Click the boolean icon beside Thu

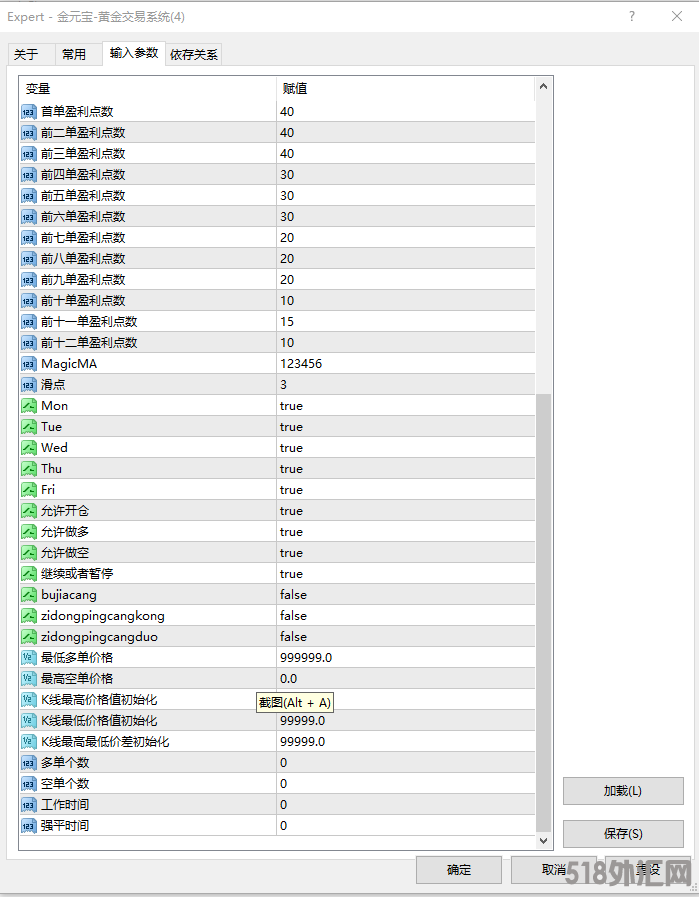pyautogui.click(x=29, y=469)
